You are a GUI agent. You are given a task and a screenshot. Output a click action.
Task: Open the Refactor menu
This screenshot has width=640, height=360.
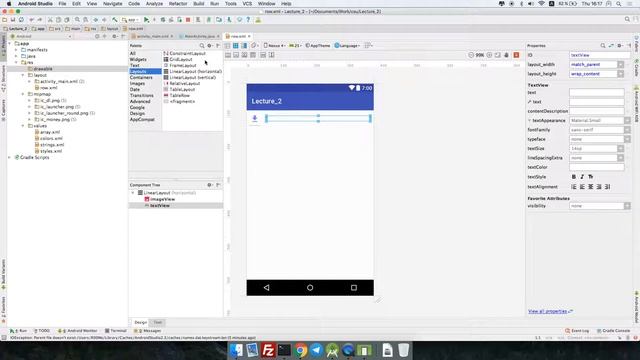(178, 4)
